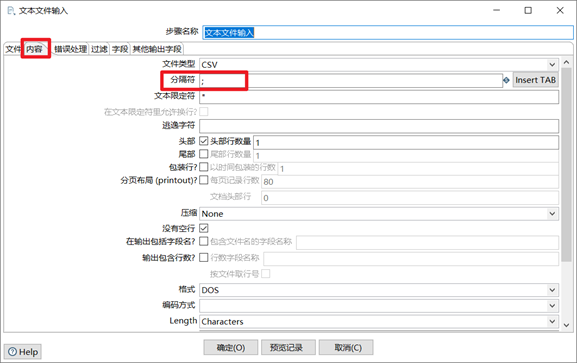Click scroll up arrow of content panel
Viewport: 577px width, 363px height.
pyautogui.click(x=566, y=62)
